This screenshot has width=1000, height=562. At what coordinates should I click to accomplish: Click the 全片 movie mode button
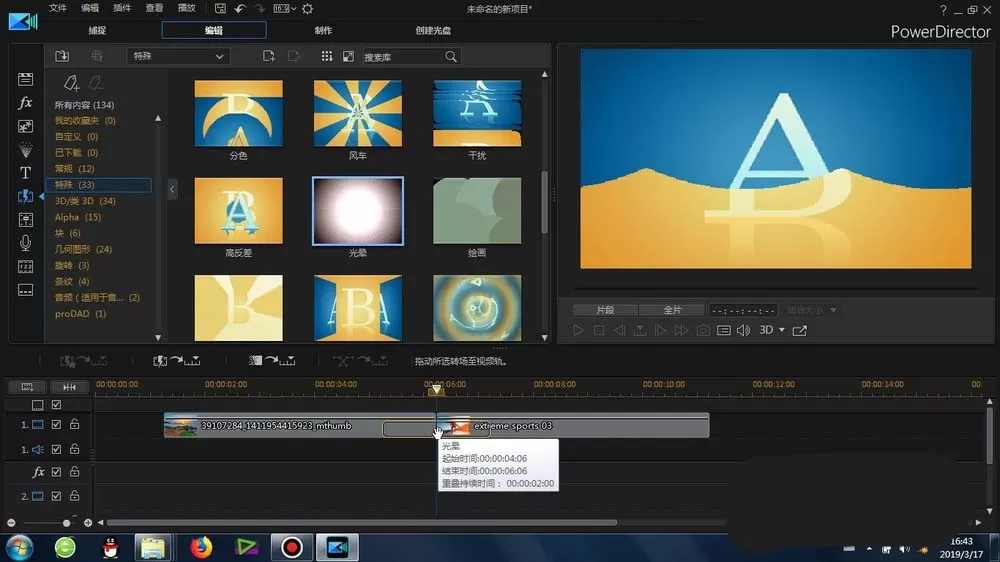point(672,310)
